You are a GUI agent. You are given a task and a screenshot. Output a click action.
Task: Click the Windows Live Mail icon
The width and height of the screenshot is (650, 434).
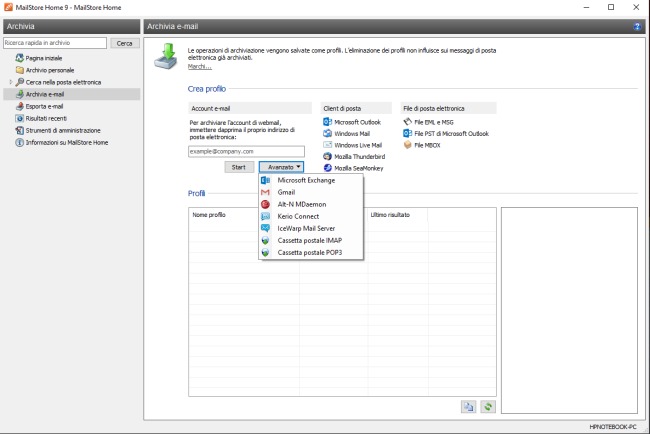[327, 145]
